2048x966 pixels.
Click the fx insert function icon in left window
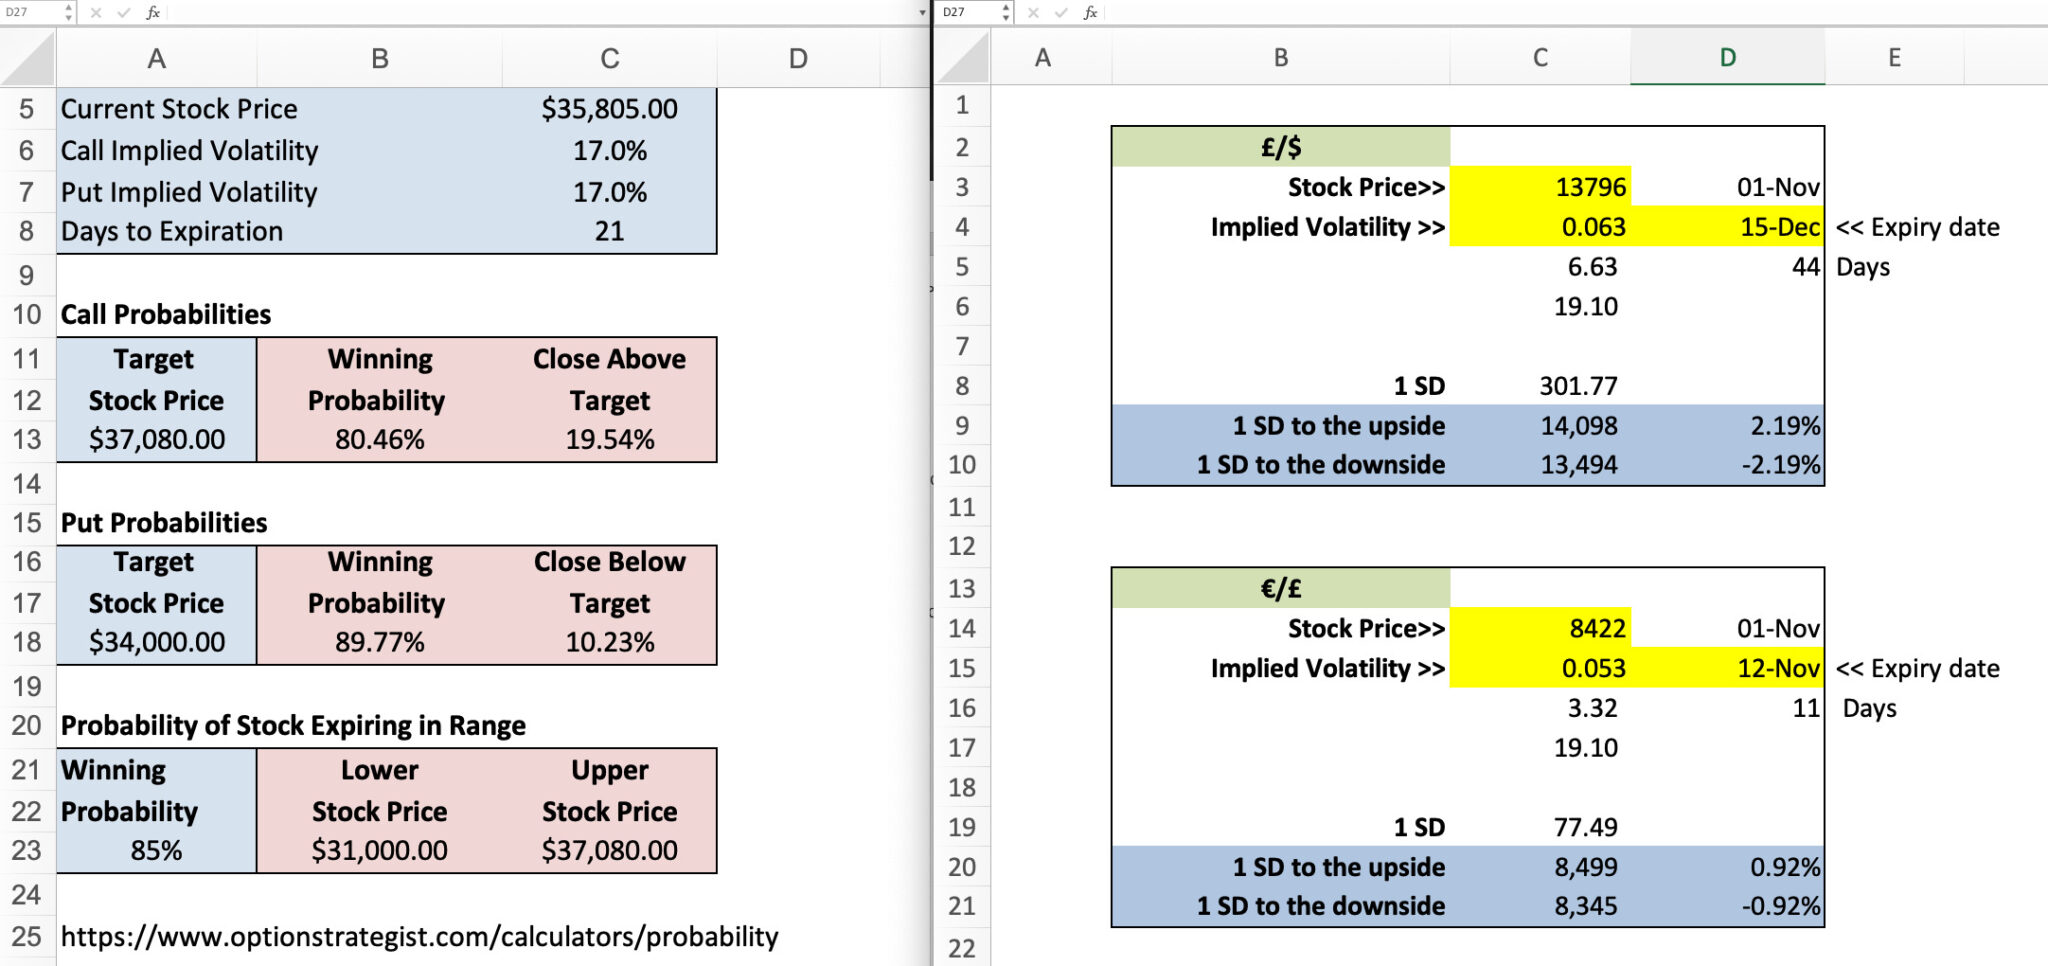click(153, 12)
